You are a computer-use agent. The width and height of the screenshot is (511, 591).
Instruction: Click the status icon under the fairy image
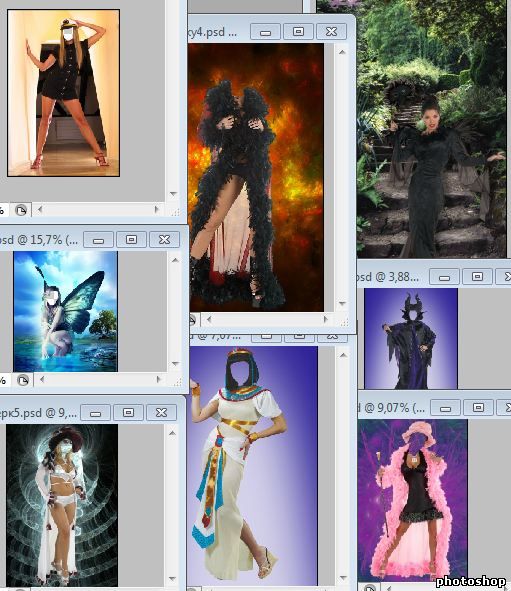(23, 381)
